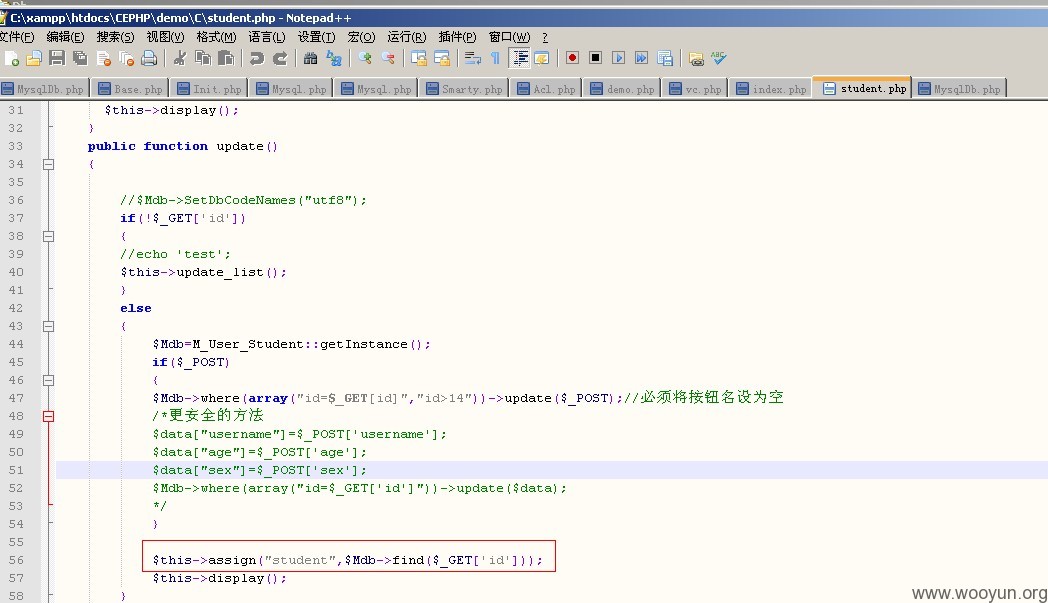Switch to the Init.php tab
Image resolution: width=1048 pixels, height=603 pixels.
coord(210,89)
